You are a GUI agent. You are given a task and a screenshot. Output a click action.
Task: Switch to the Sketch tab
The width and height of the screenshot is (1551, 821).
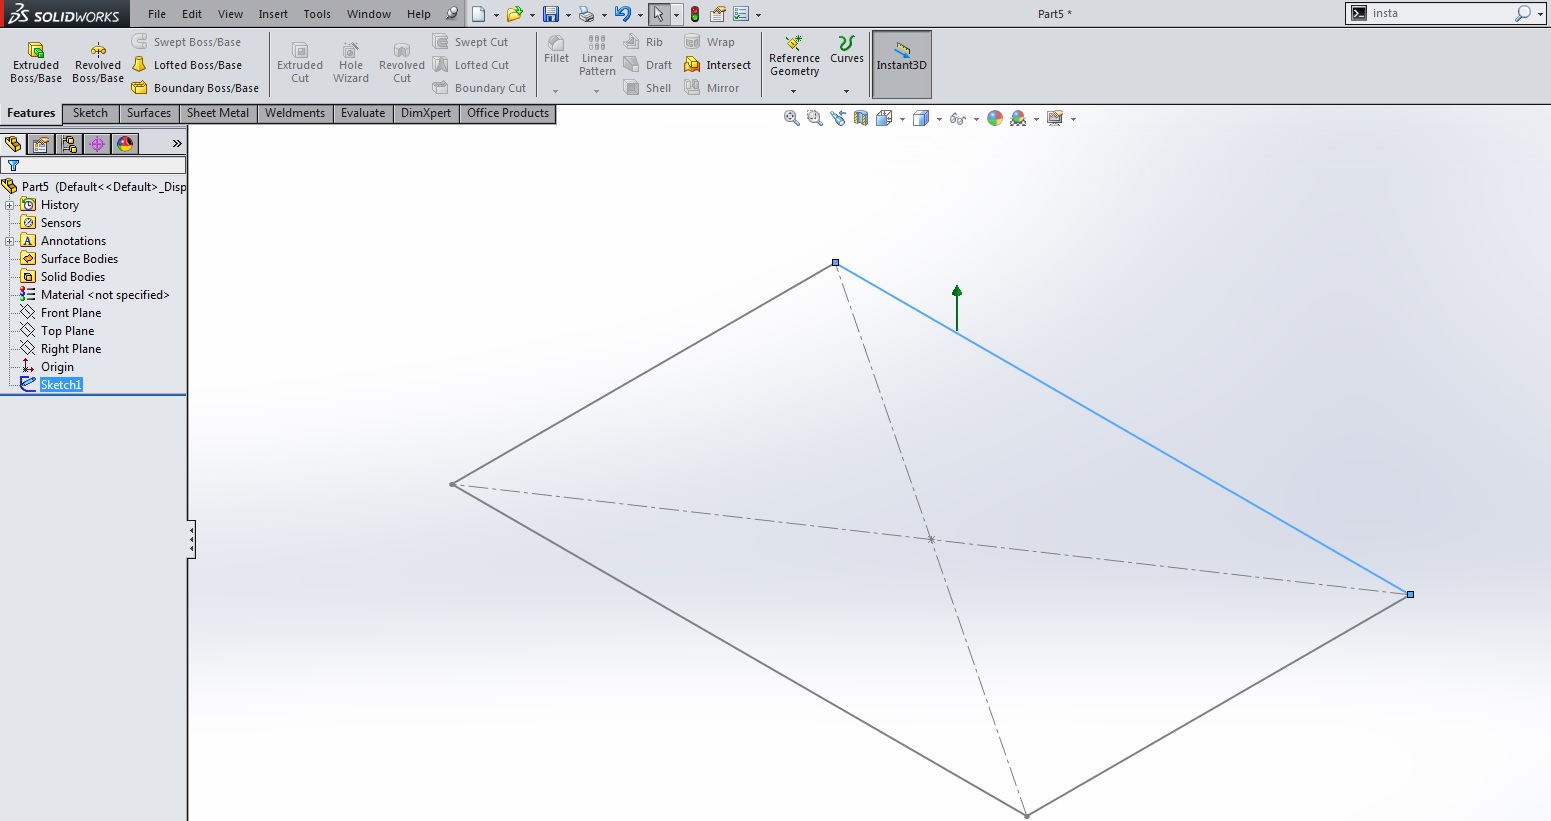point(90,113)
